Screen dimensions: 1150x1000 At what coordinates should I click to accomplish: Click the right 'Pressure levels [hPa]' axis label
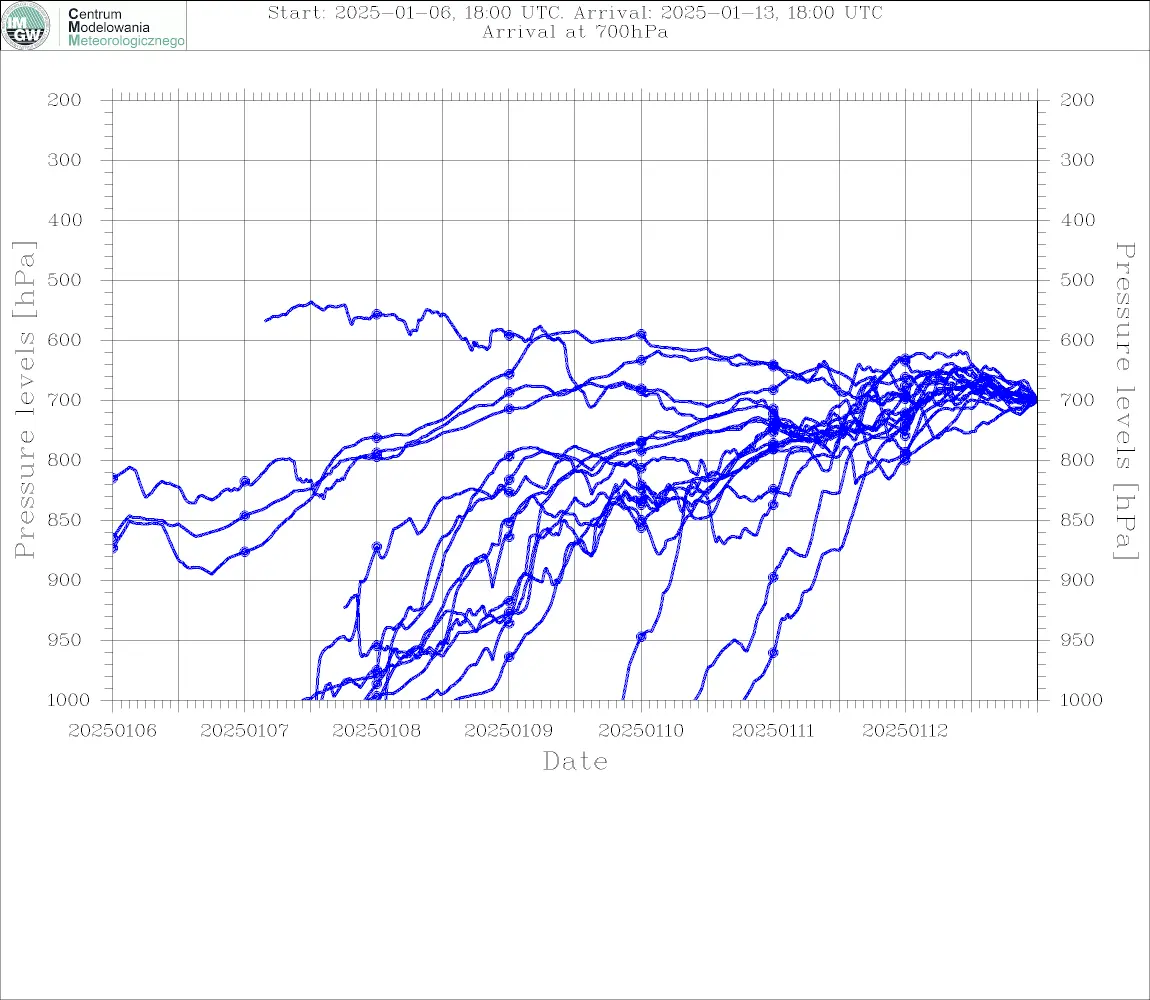coord(1125,401)
